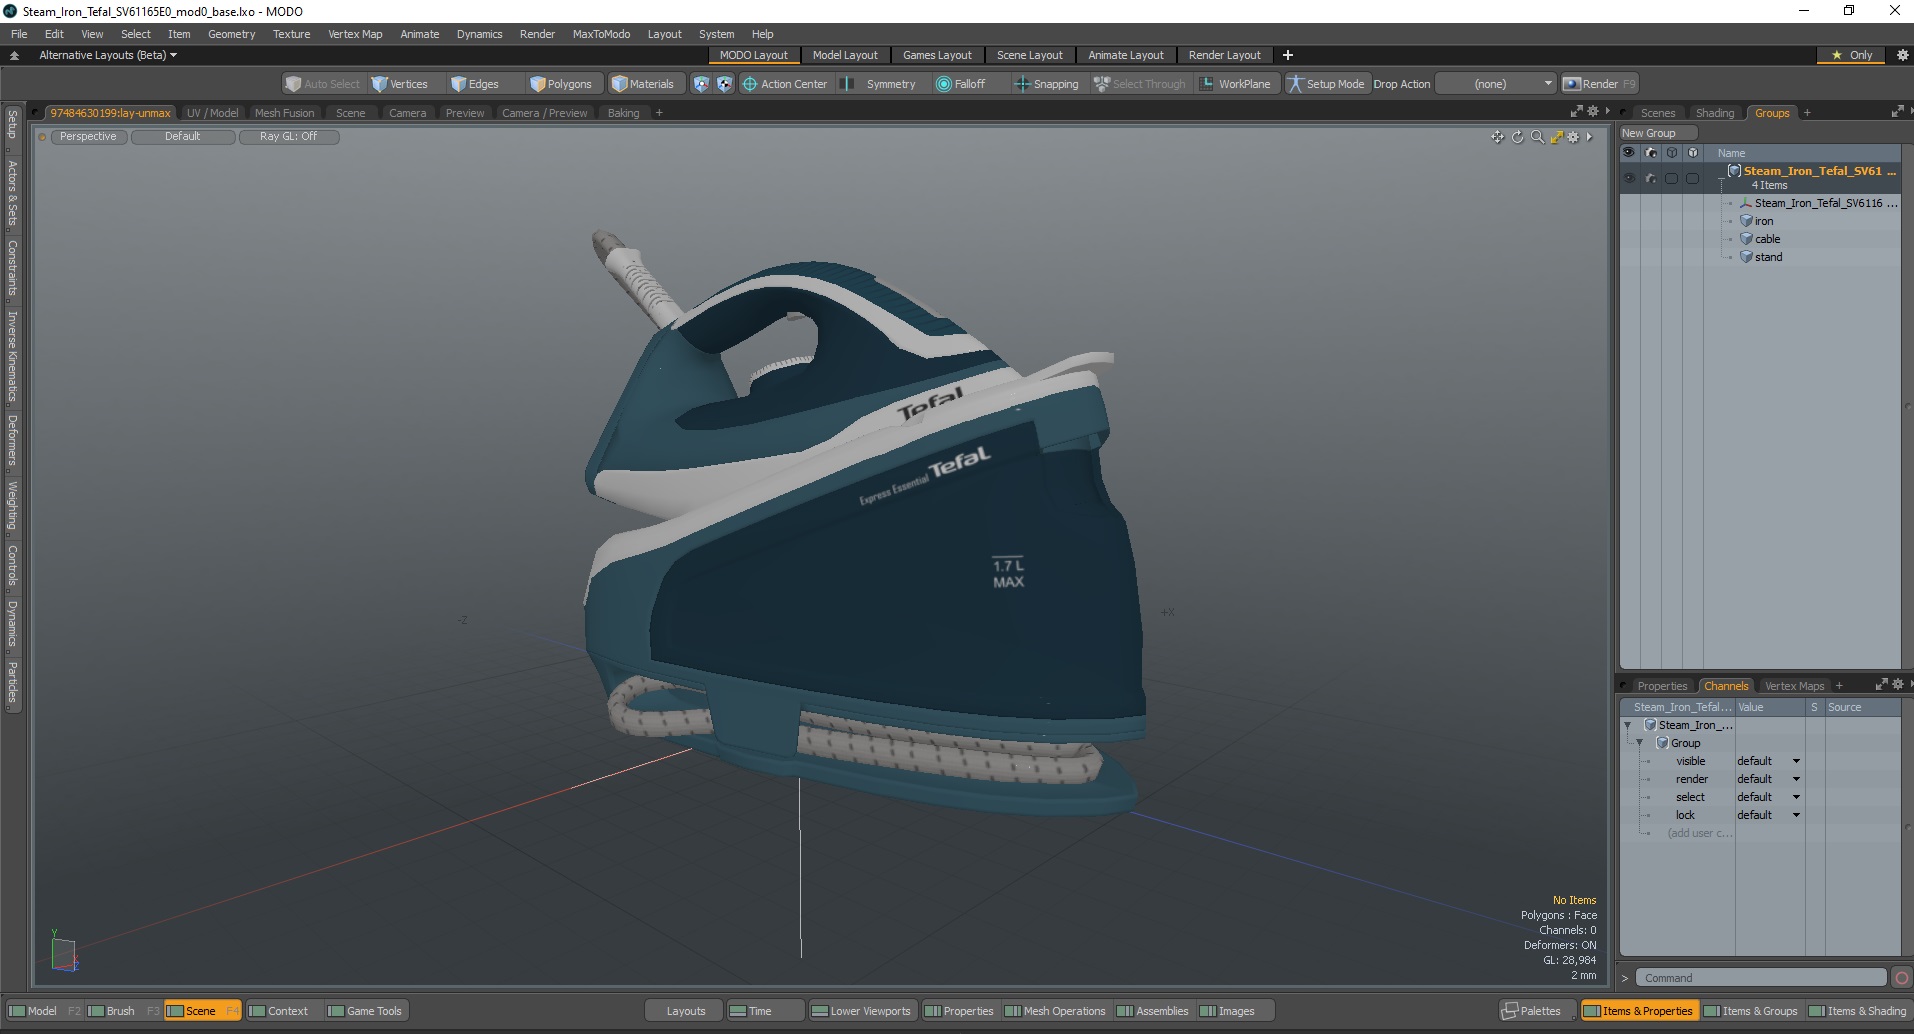Collapse Steam_Iron tree in Channels panel
Viewport: 1914px width, 1034px height.
1628,725
